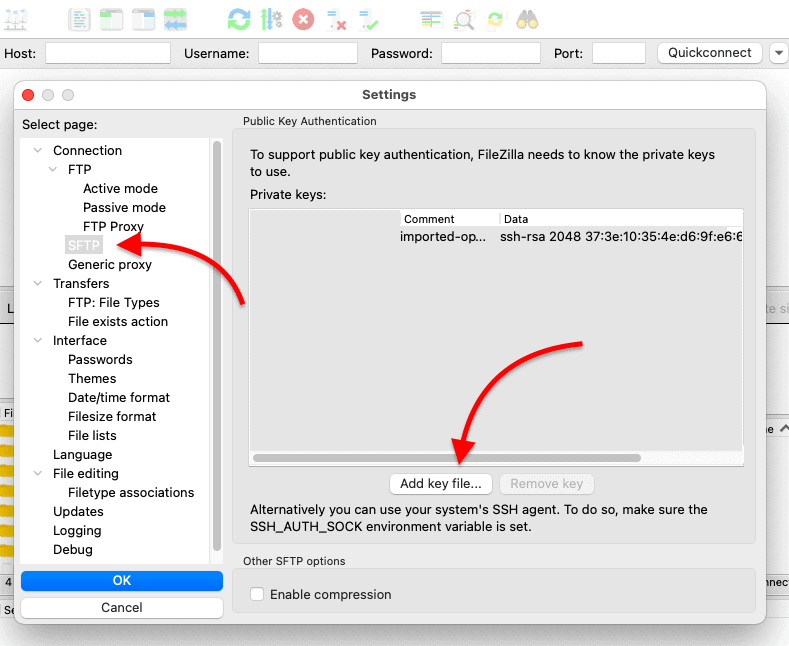The width and height of the screenshot is (789, 646).
Task: Collapse the Connection tree node
Action: 38,150
